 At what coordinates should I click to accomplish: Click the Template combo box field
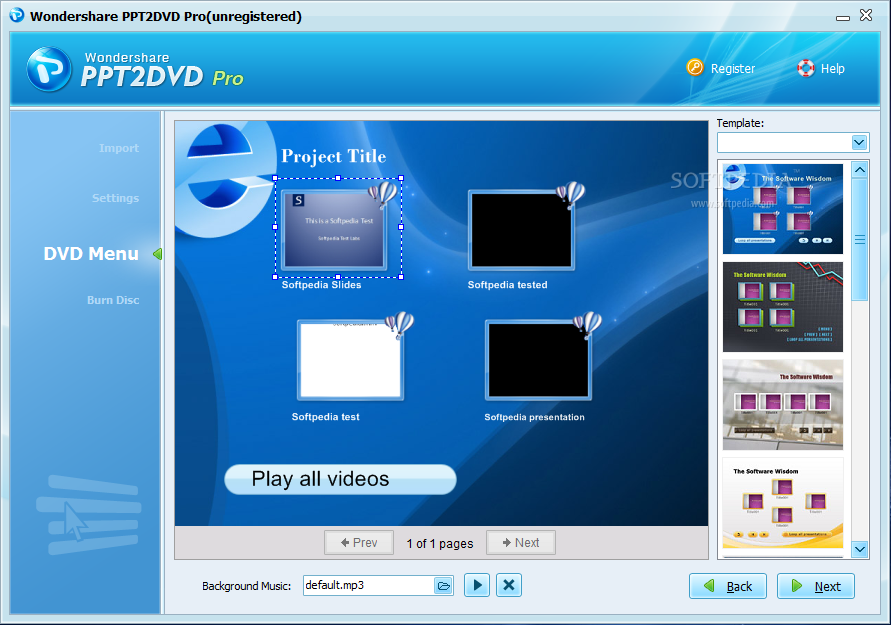[785, 142]
